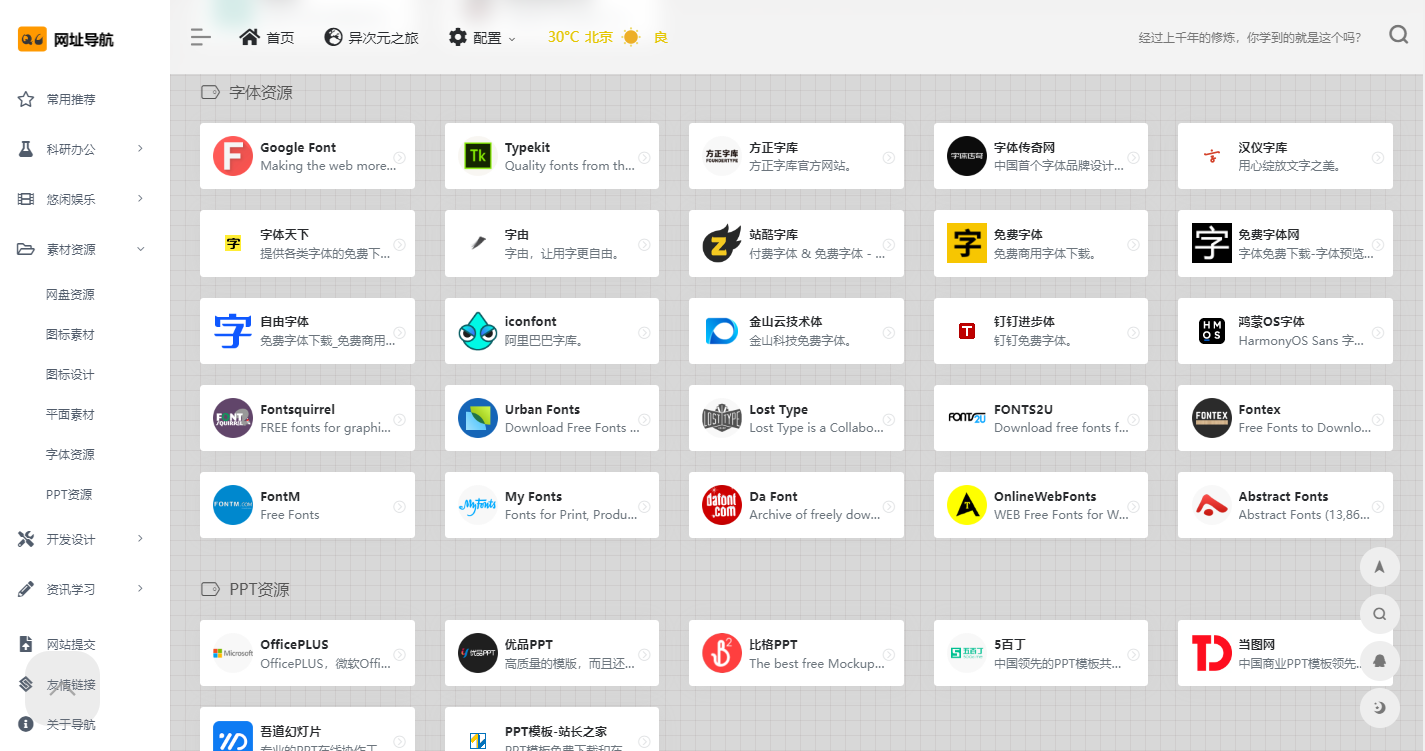Open the Google Font red icon
1425x751 pixels.
(x=232, y=156)
